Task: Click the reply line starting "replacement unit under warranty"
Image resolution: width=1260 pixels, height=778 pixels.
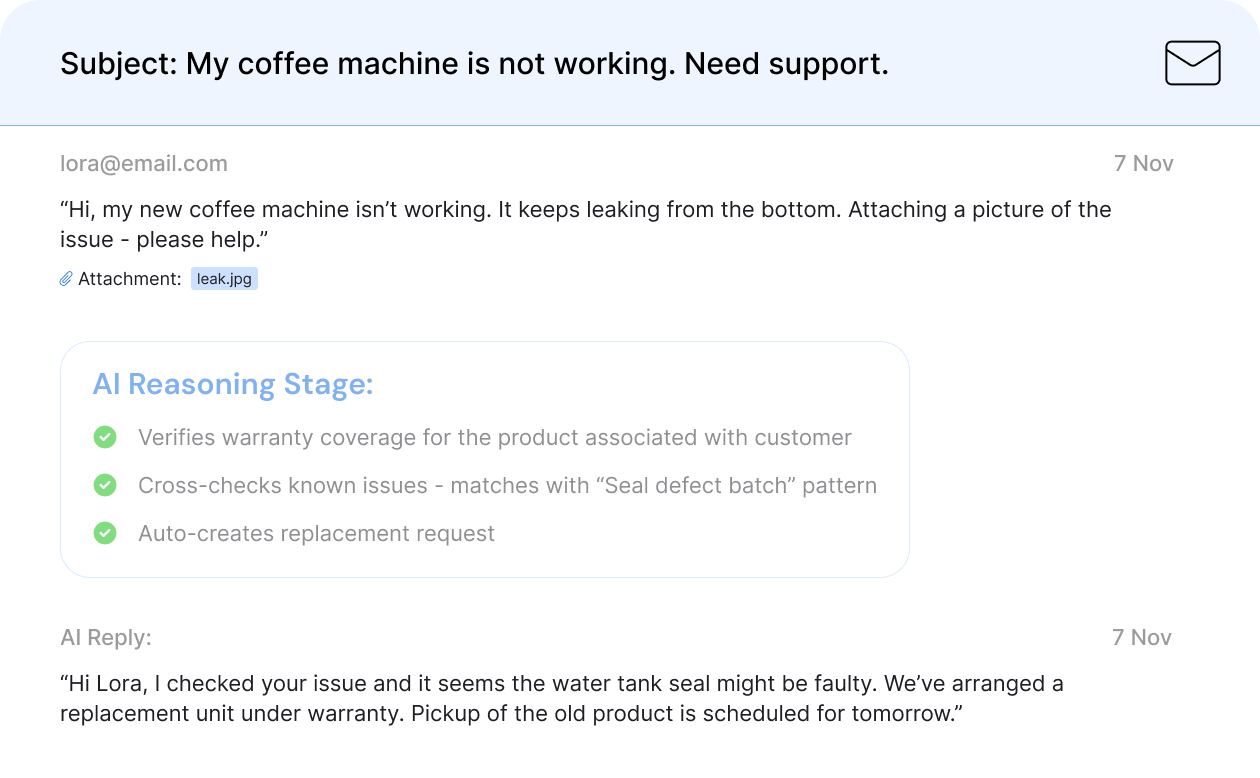Action: (510, 714)
